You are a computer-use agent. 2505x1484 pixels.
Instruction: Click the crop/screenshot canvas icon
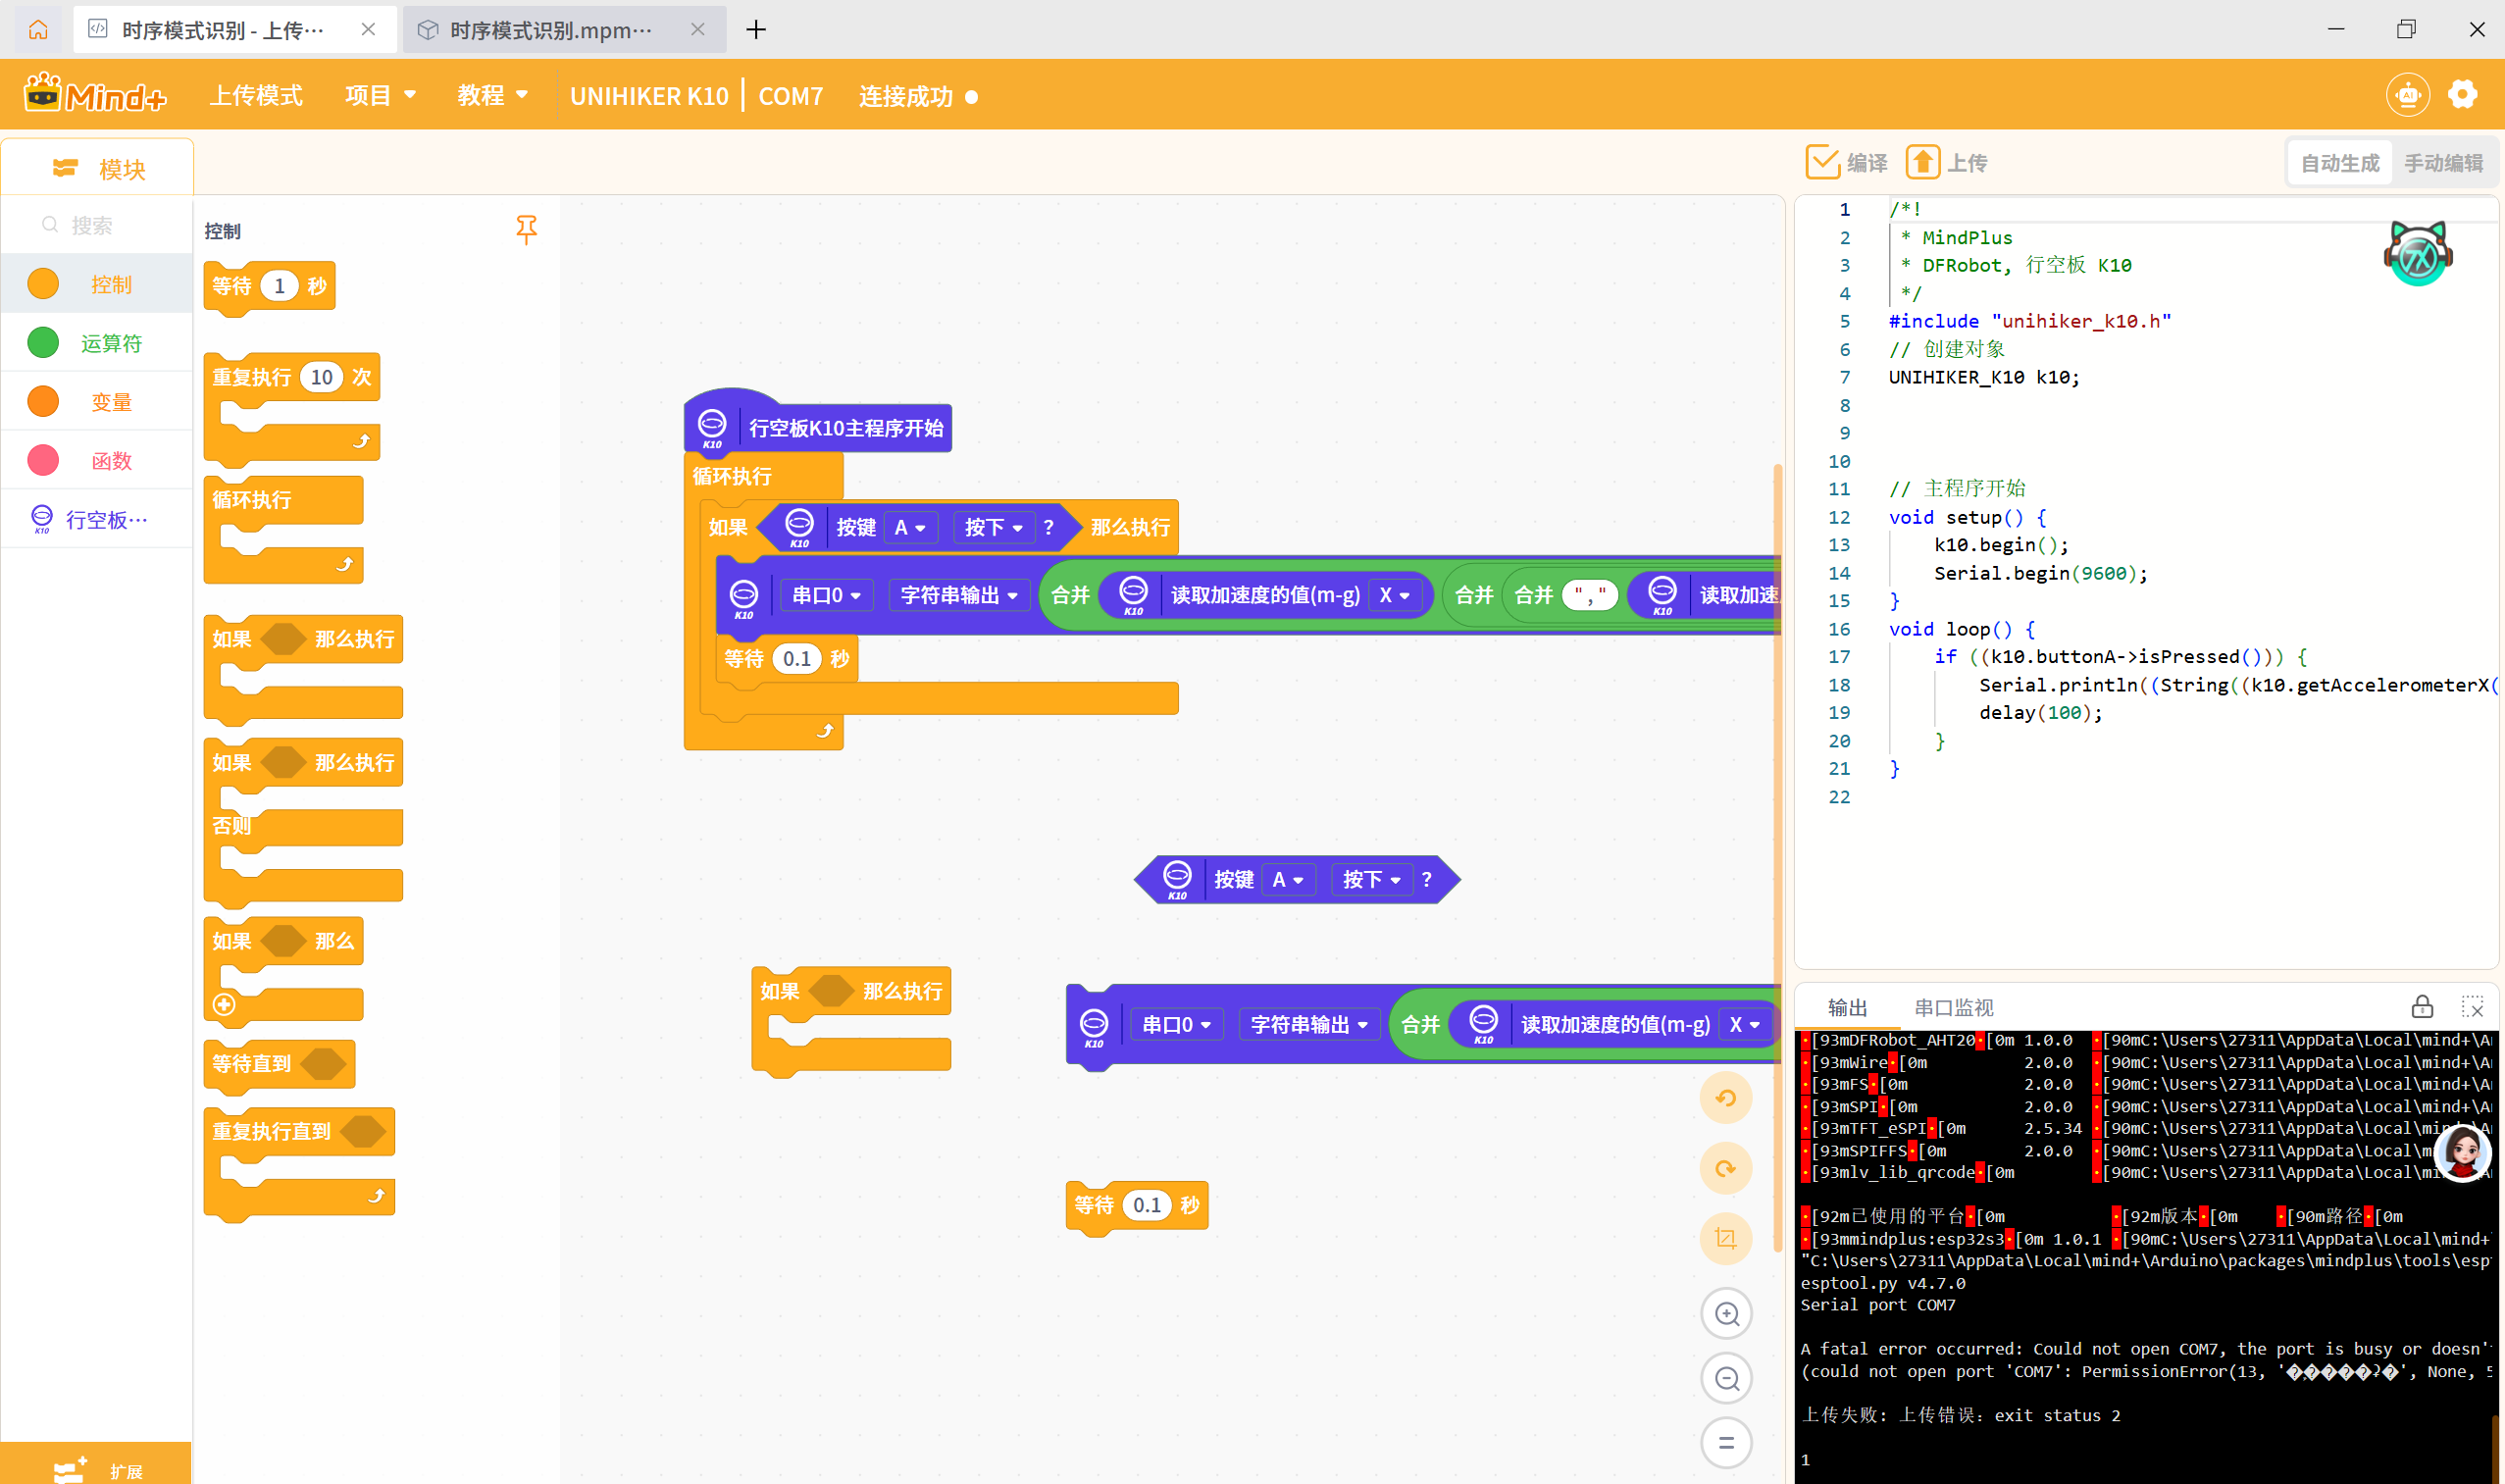1725,1239
